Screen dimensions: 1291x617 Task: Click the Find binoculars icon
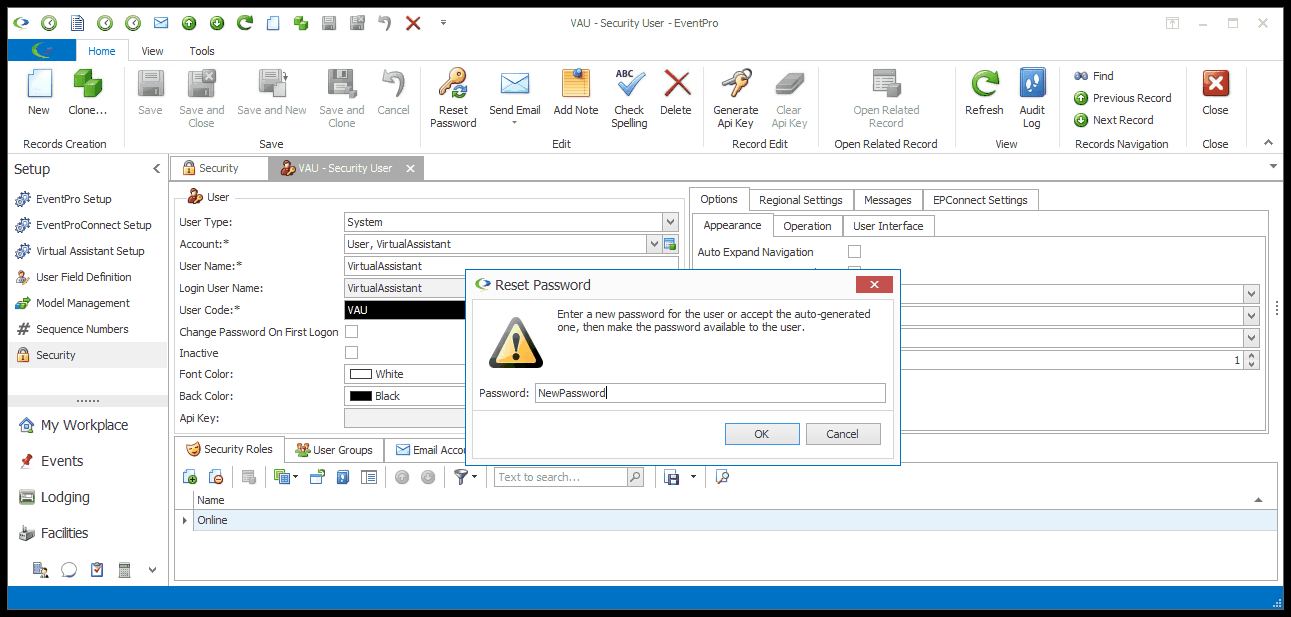1081,76
